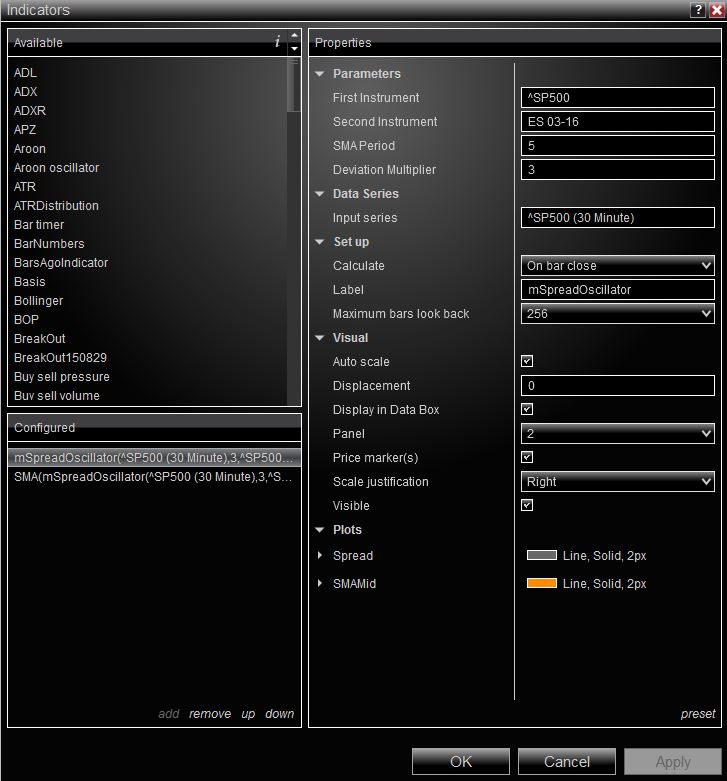Expand the SMAMid plot settings
727x781 pixels.
pos(320,583)
